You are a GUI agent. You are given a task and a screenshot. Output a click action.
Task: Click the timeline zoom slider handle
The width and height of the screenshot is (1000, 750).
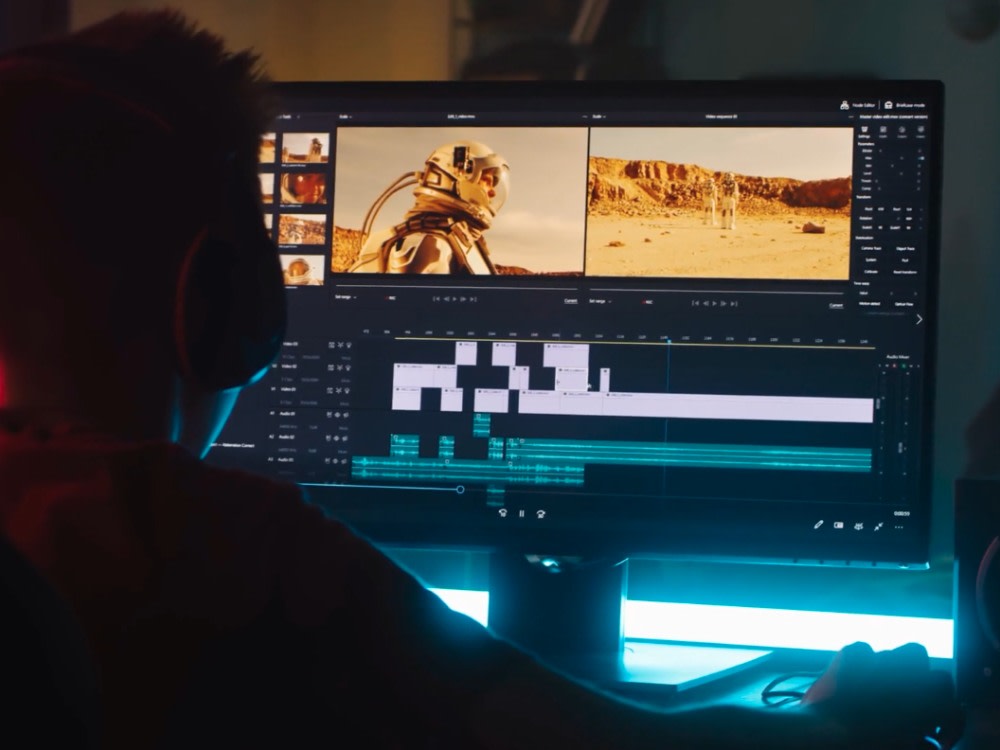460,489
